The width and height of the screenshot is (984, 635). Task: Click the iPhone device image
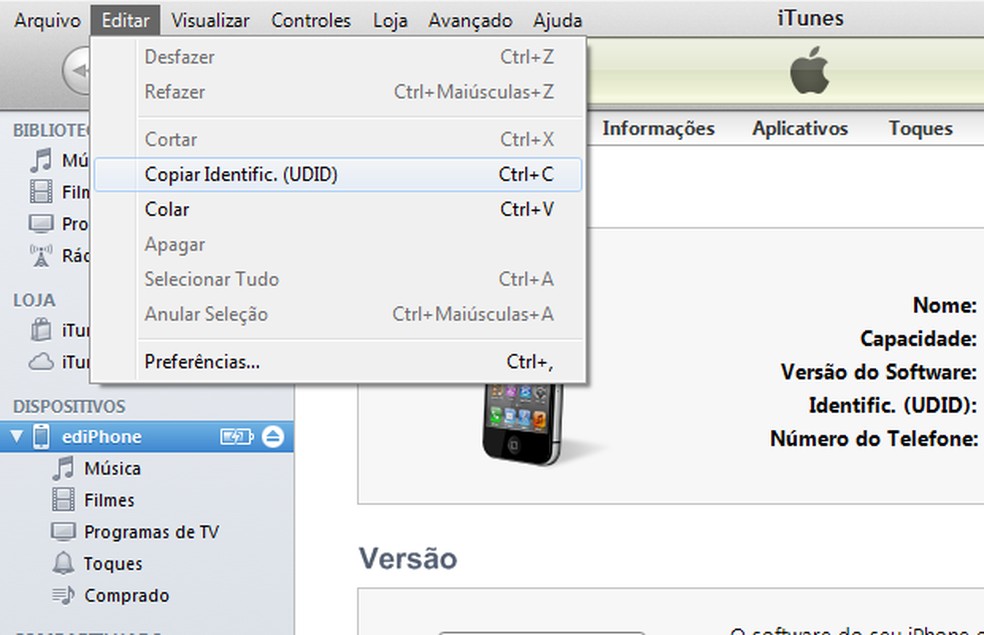point(523,424)
